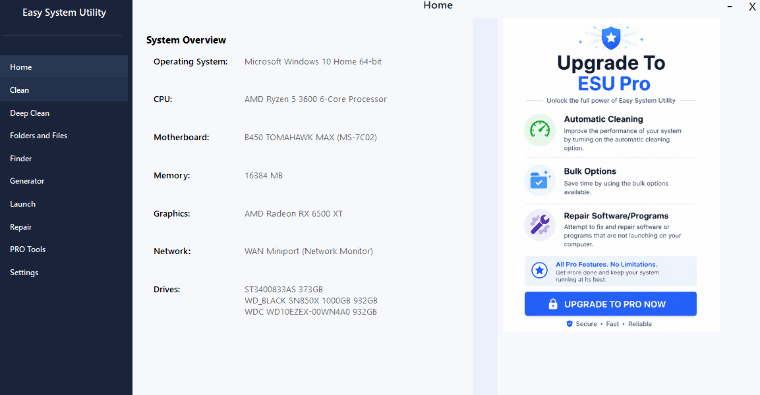Click the Memory label
The width and height of the screenshot is (760, 395).
(172, 175)
